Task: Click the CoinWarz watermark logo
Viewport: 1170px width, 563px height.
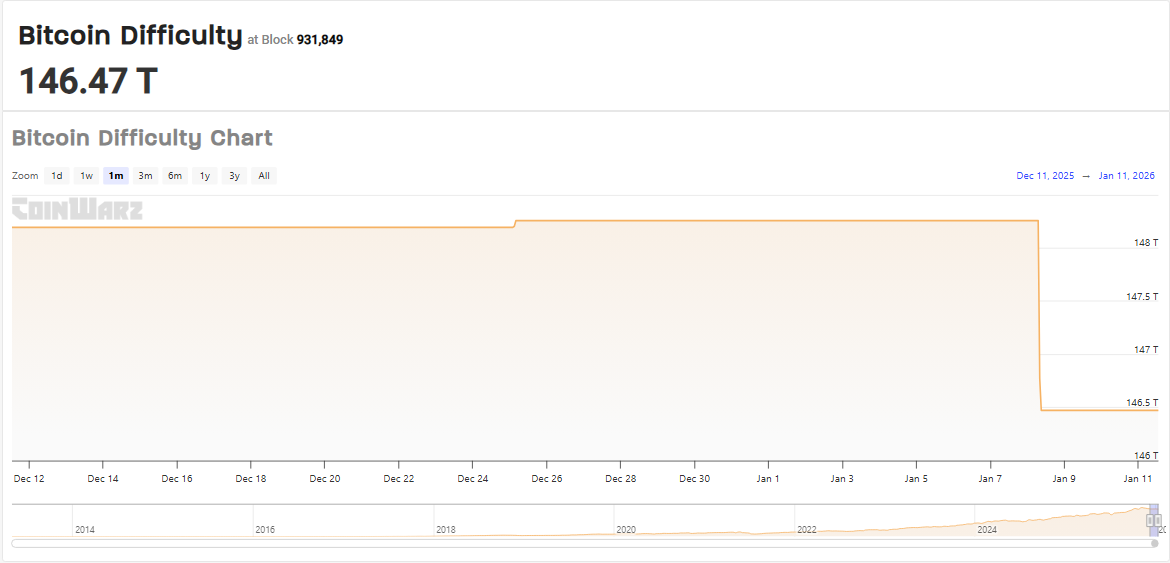Action: click(x=77, y=210)
